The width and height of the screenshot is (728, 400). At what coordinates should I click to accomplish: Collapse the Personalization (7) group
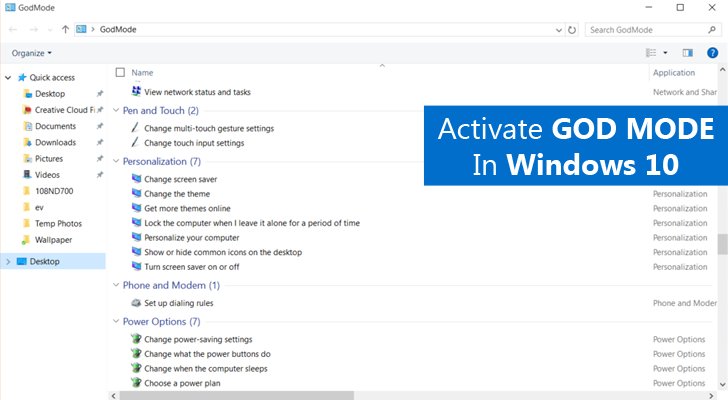click(x=114, y=161)
